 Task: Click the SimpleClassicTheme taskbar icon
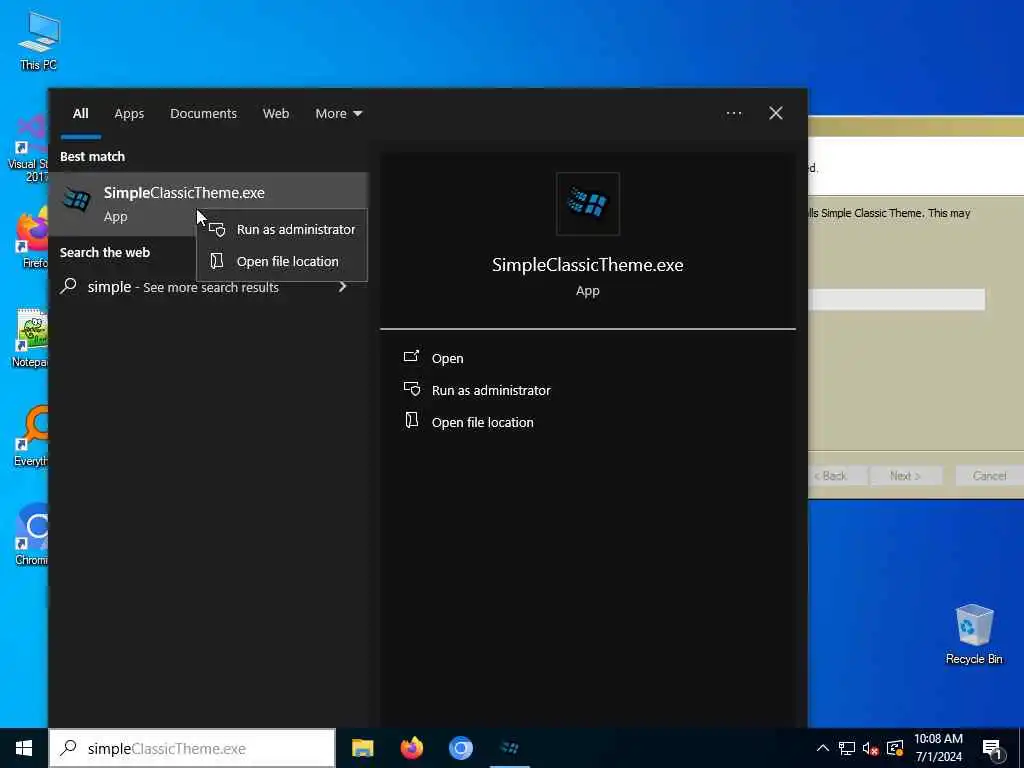click(x=509, y=748)
